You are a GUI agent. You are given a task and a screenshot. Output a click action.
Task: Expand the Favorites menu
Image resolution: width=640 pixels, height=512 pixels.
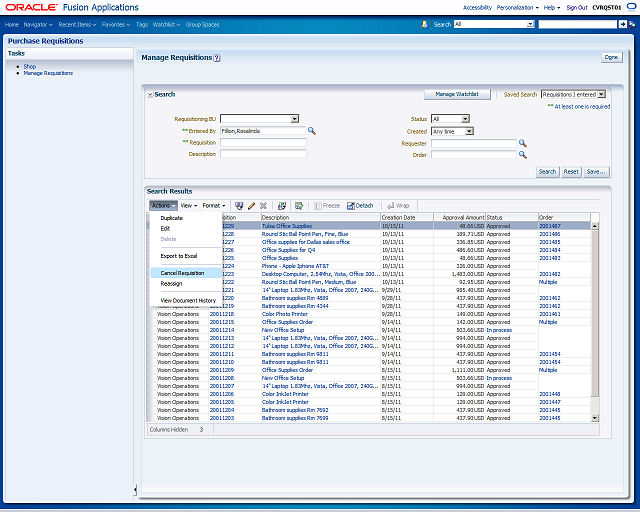click(116, 24)
